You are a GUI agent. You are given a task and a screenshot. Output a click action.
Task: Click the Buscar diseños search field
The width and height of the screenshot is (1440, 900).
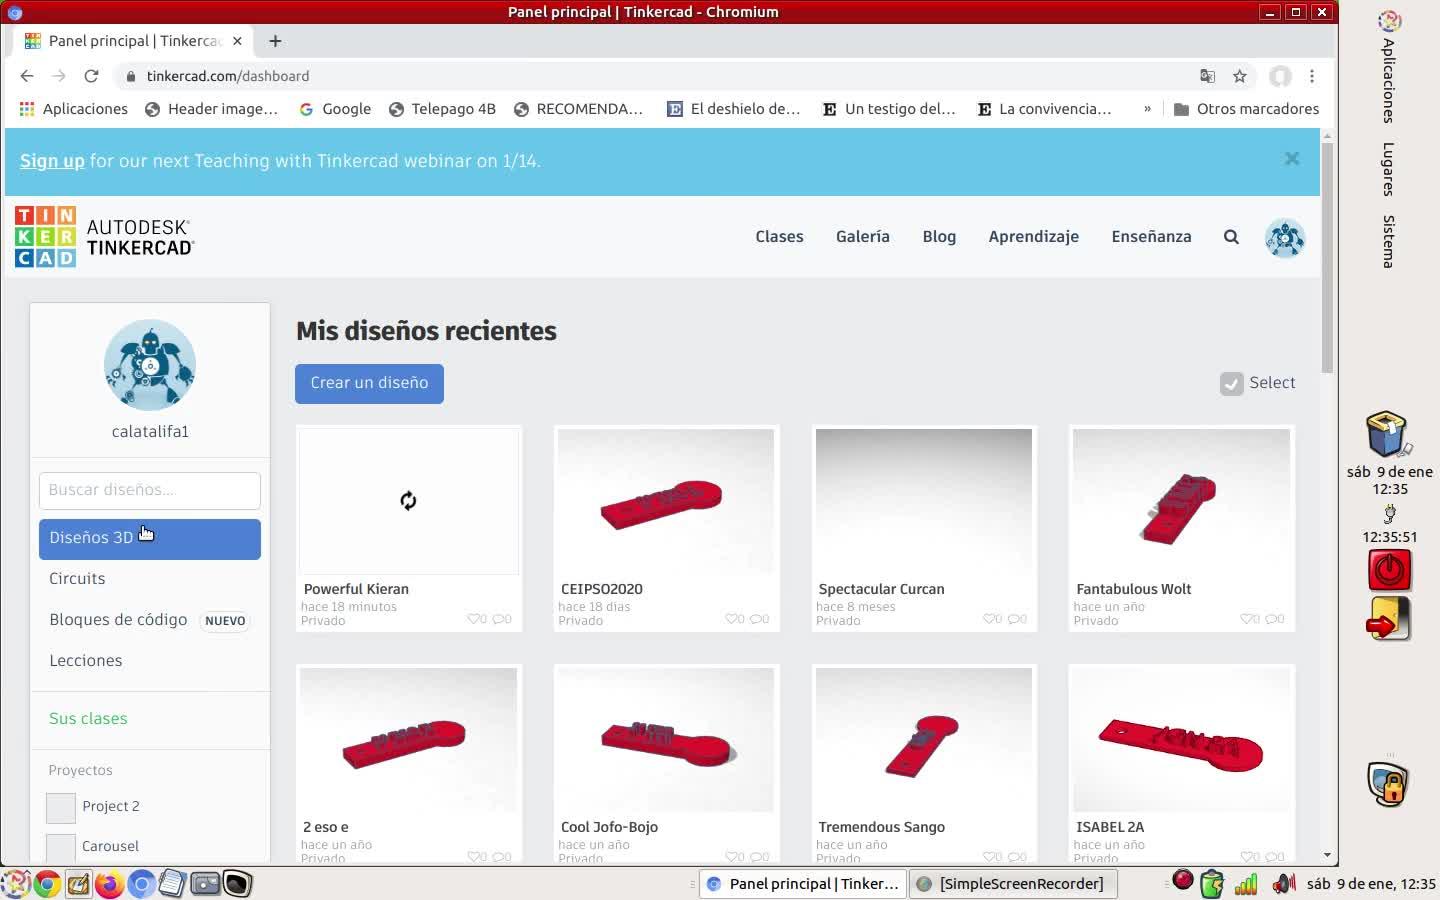(150, 491)
